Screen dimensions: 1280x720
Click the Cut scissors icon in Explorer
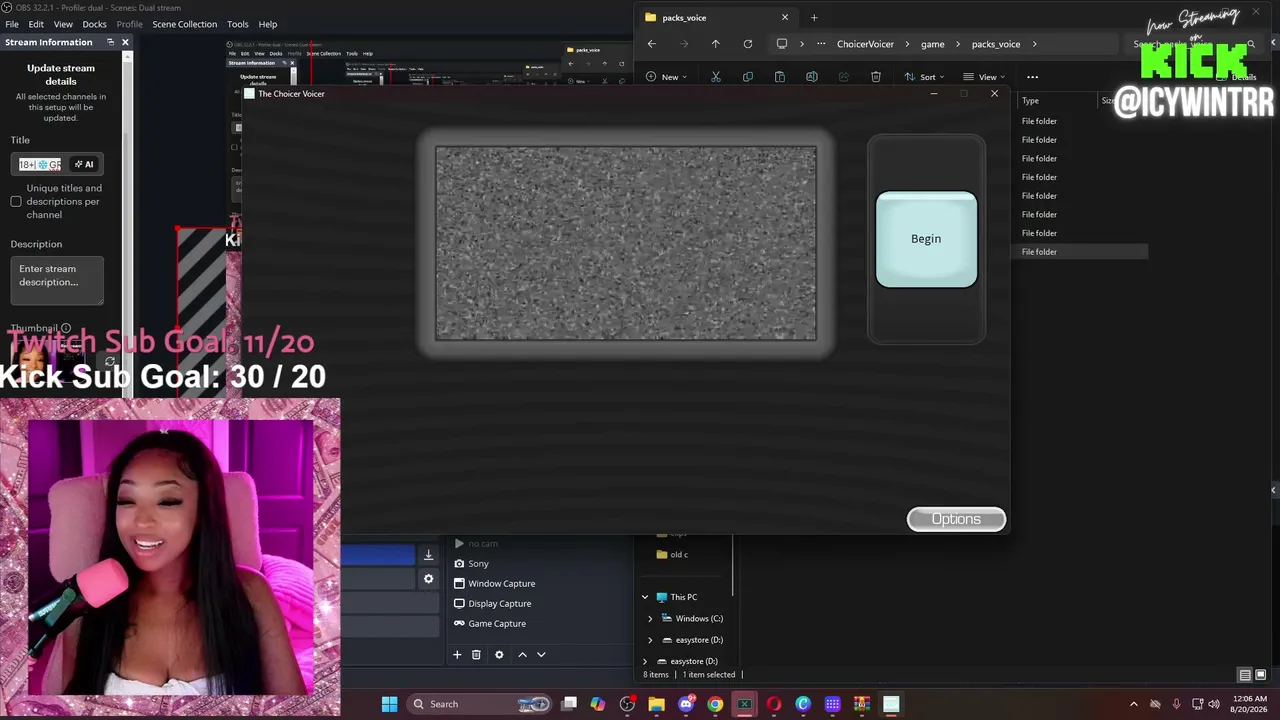(715, 77)
